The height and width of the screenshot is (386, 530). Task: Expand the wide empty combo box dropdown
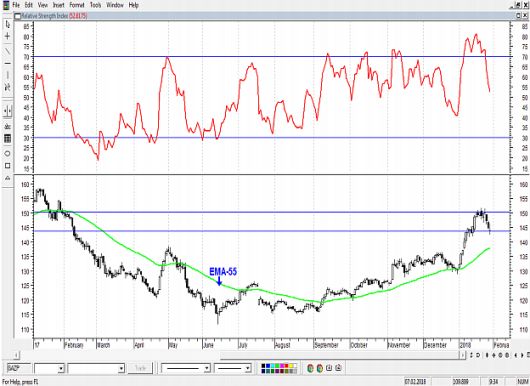(121, 368)
